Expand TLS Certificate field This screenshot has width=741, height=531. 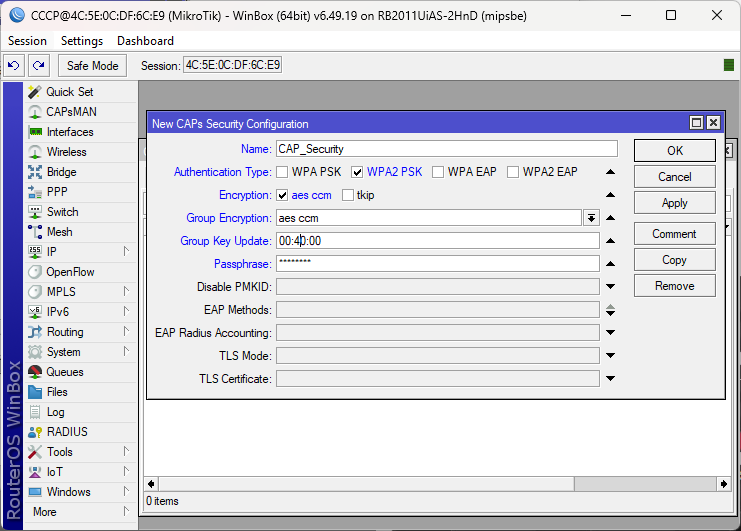tap(611, 378)
